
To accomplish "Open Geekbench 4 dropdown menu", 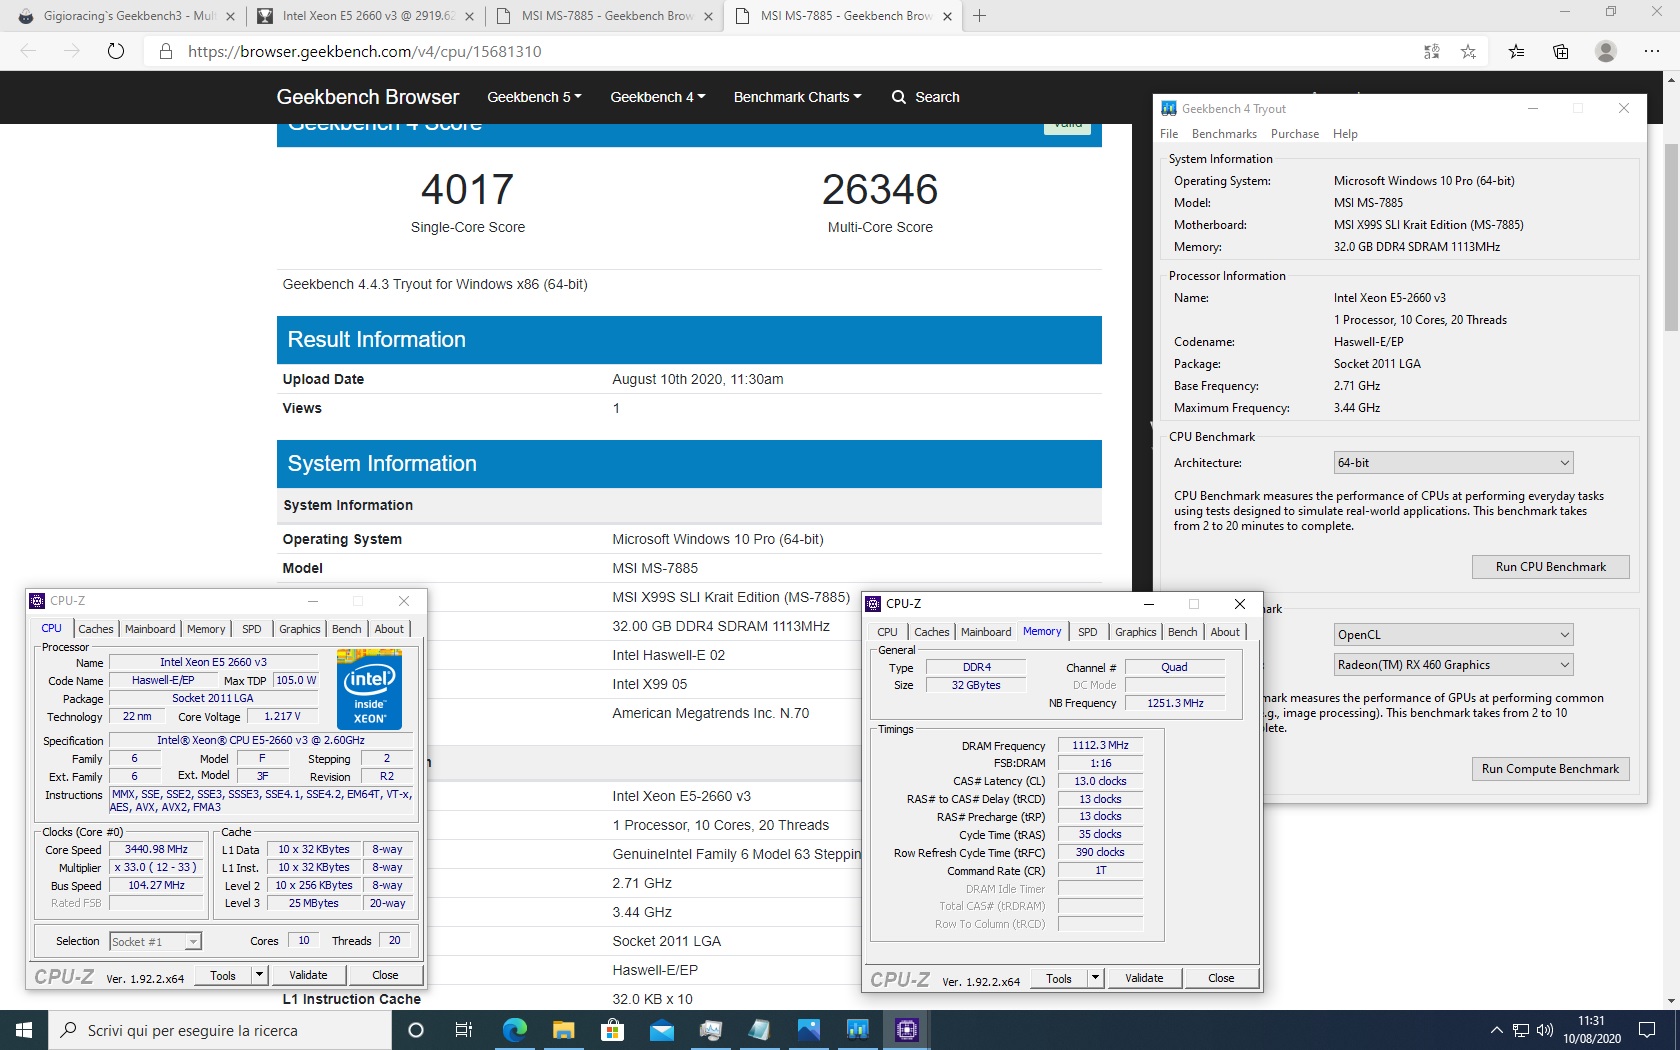I will pos(658,97).
